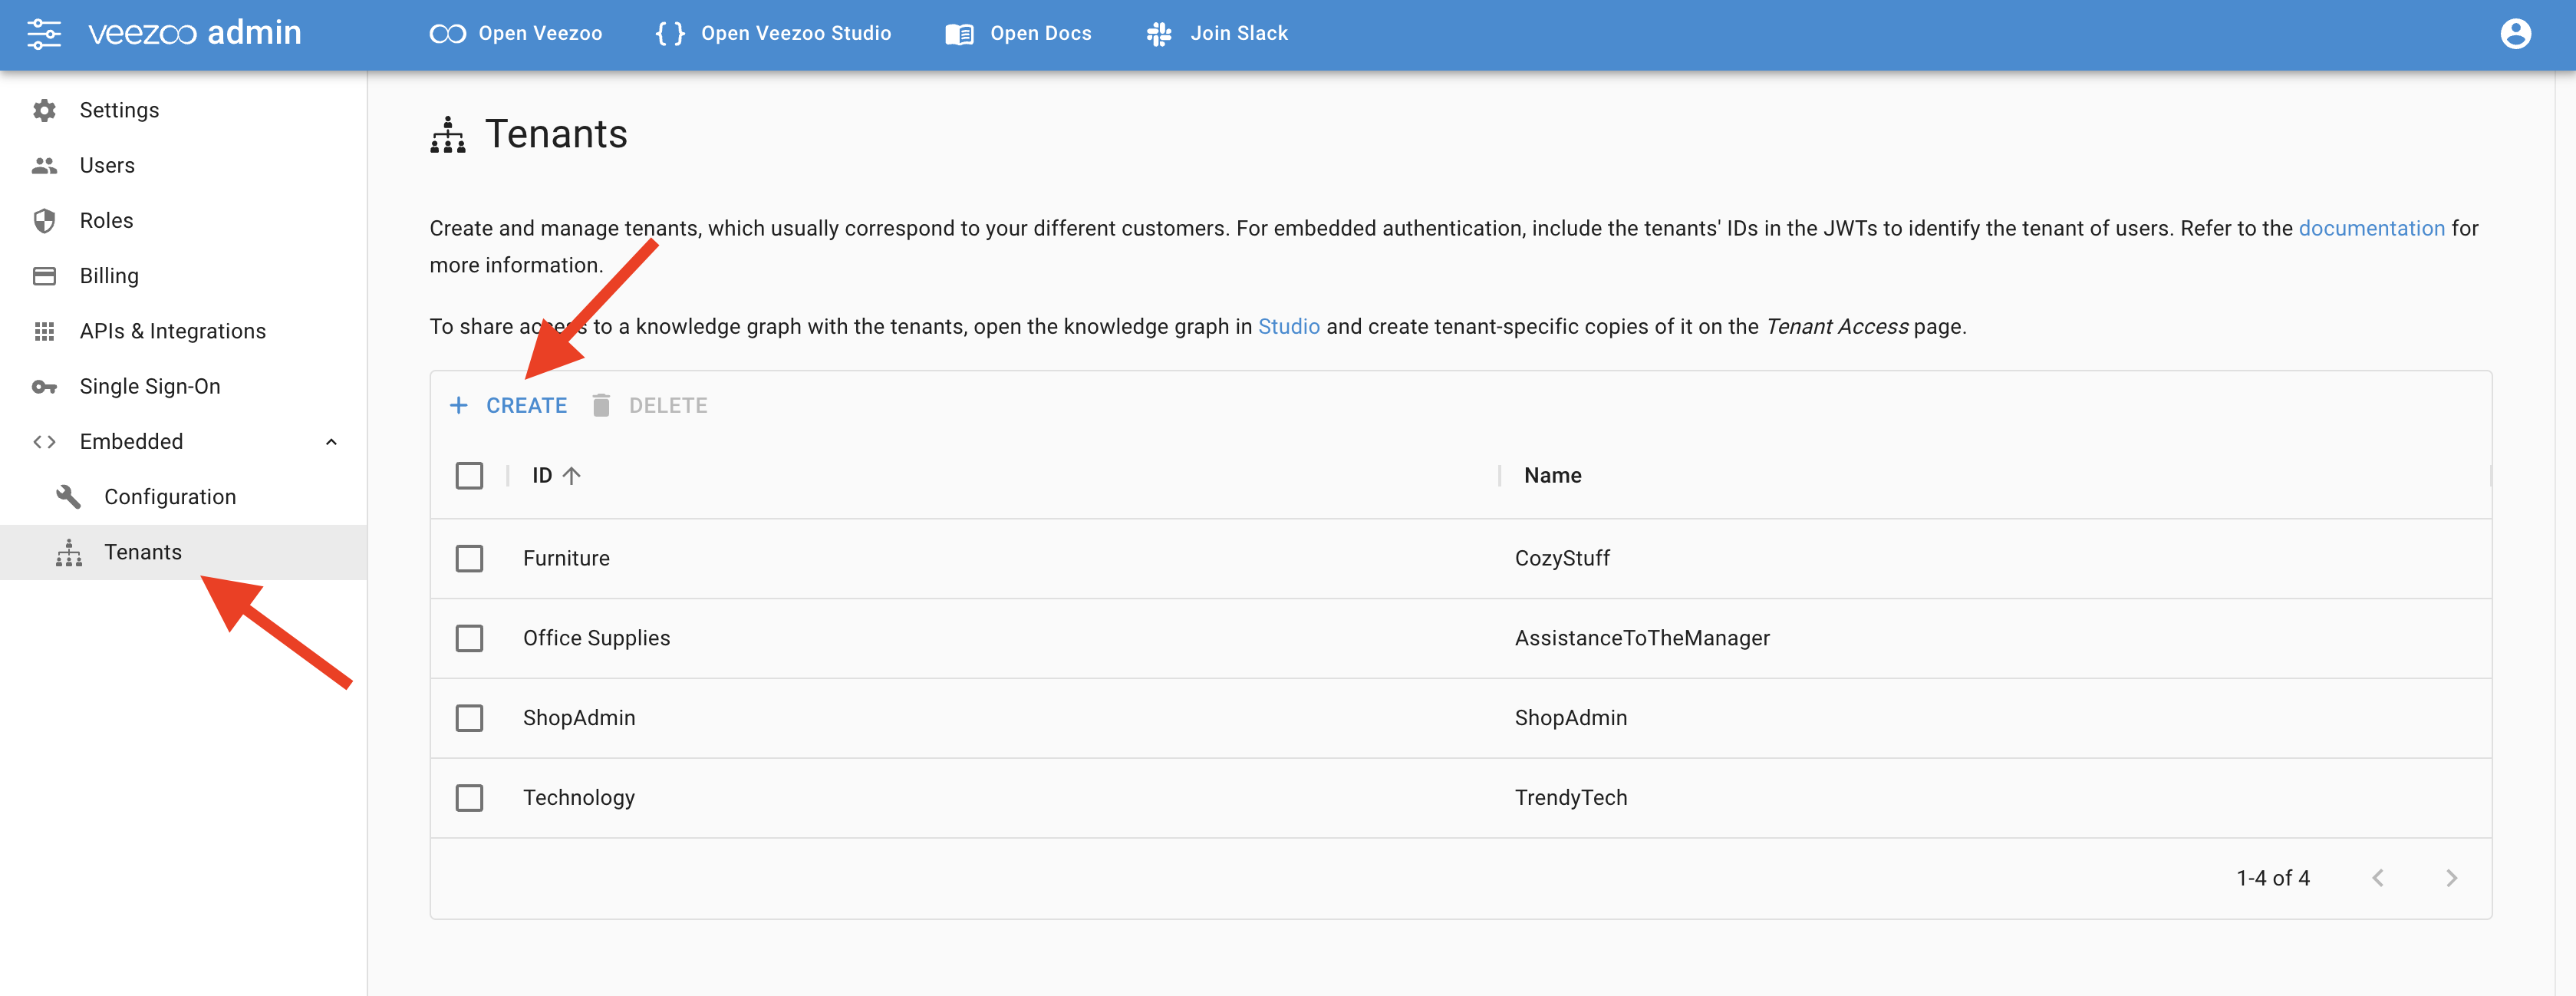Click the DELETE tenant button

(x=649, y=405)
